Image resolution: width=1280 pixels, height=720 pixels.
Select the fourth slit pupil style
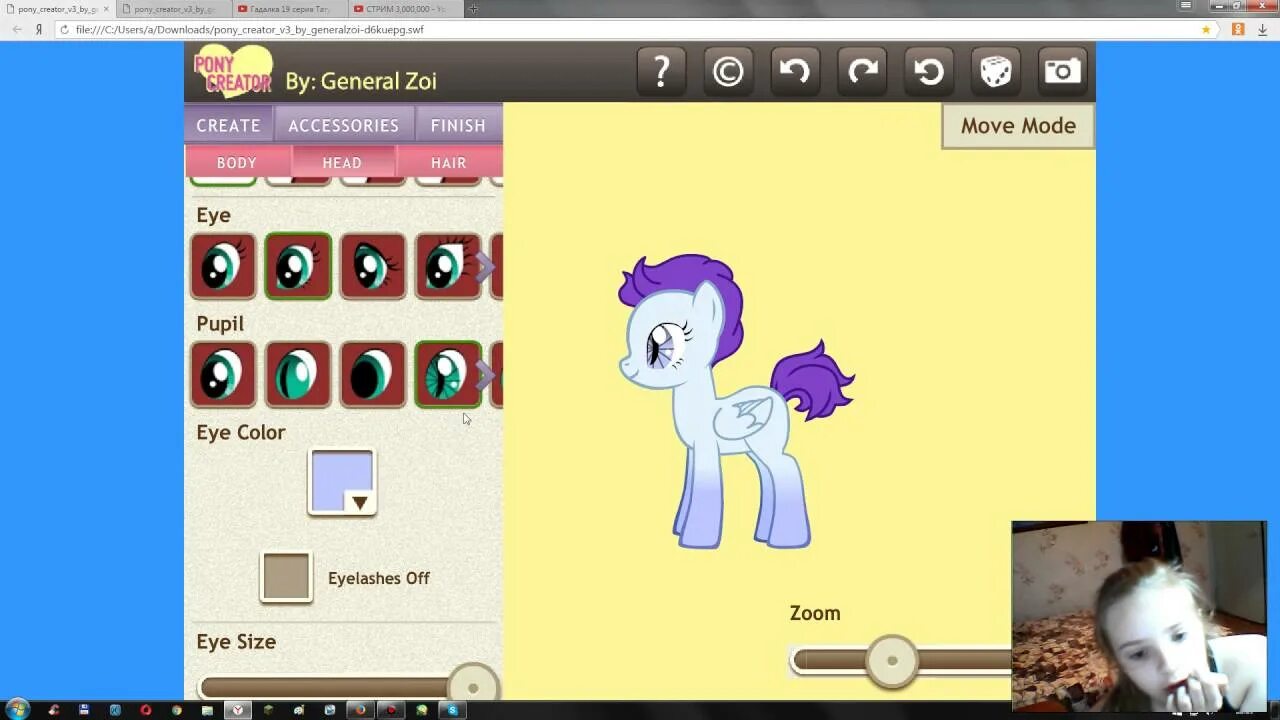[448, 375]
